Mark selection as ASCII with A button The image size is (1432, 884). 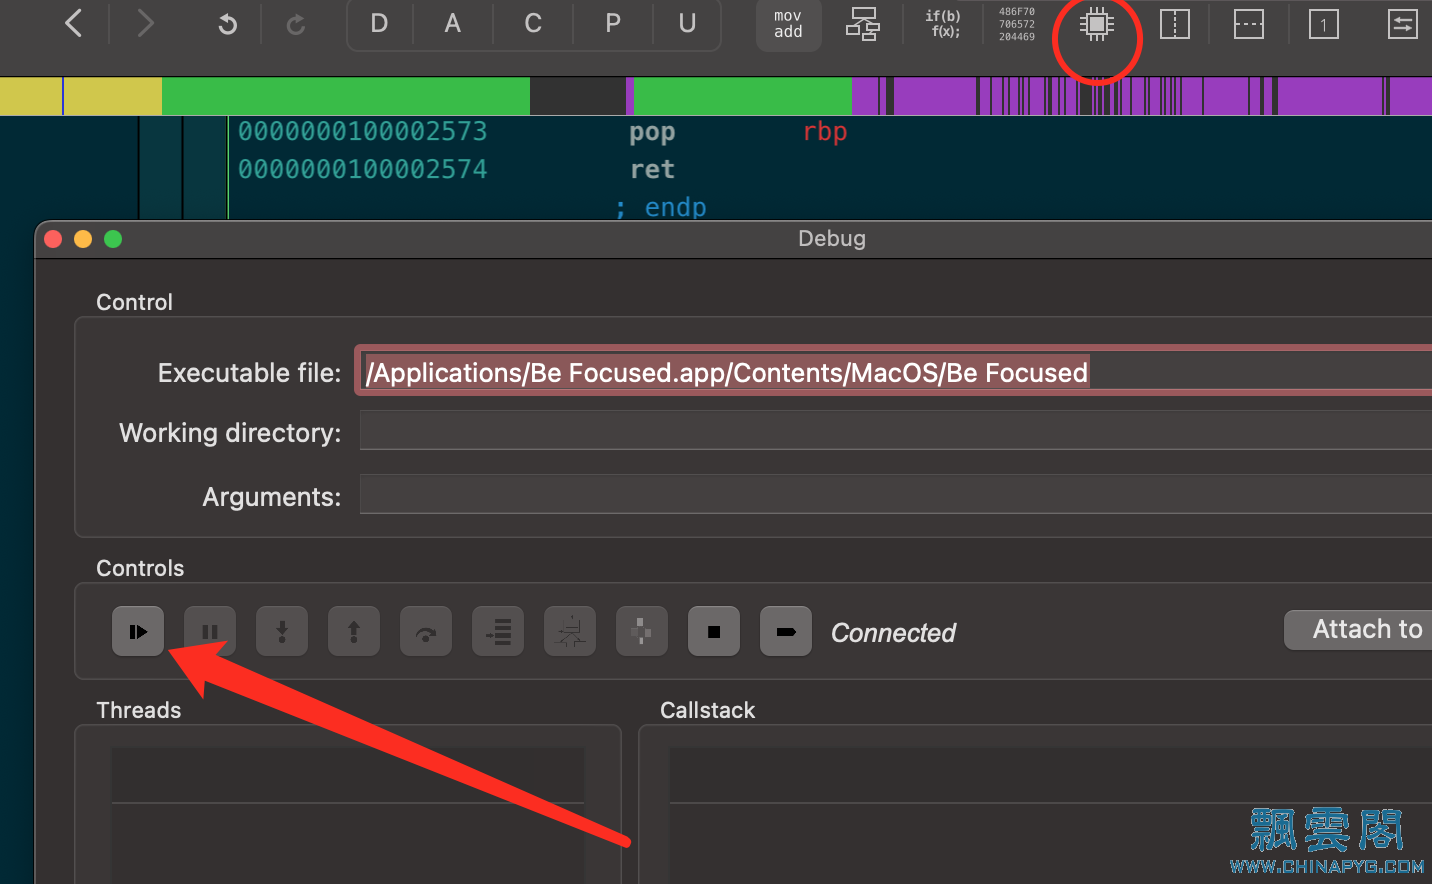[453, 23]
